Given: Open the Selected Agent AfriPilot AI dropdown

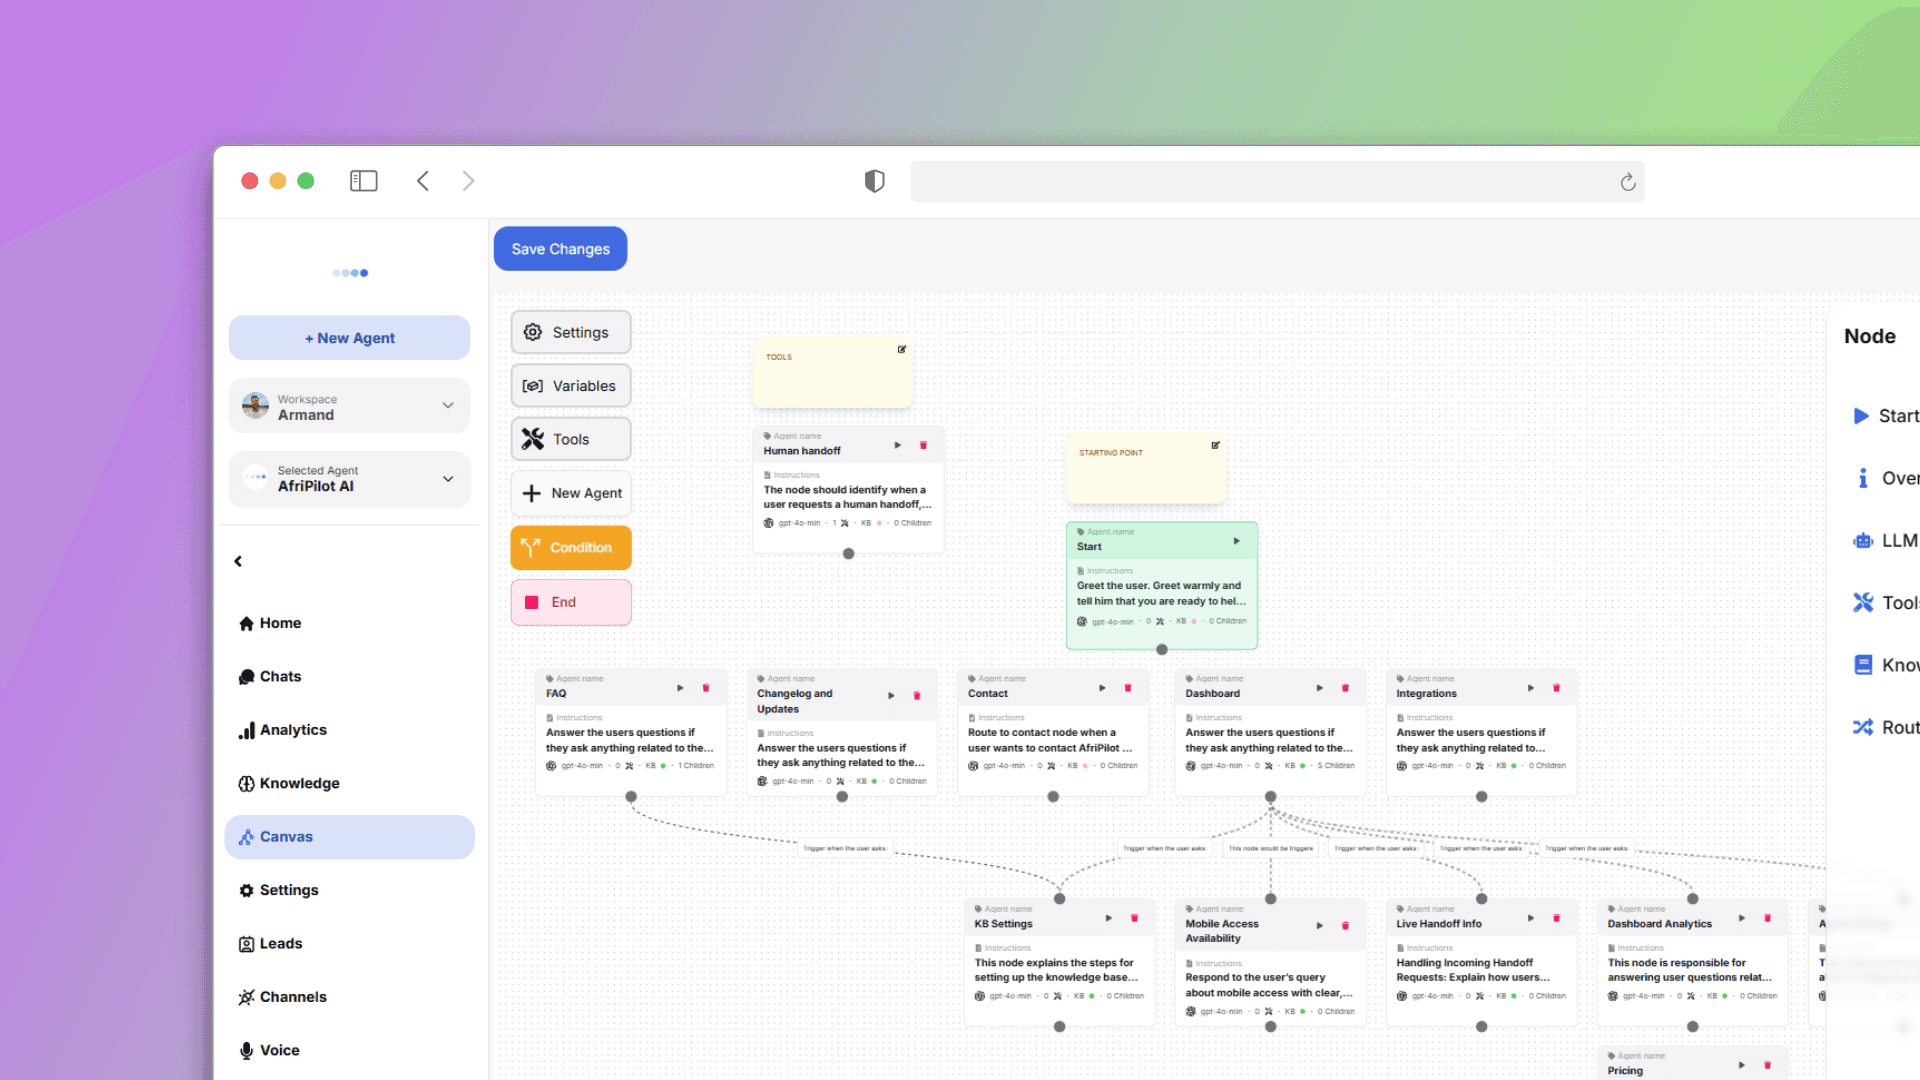Looking at the screenshot, I should pos(448,479).
